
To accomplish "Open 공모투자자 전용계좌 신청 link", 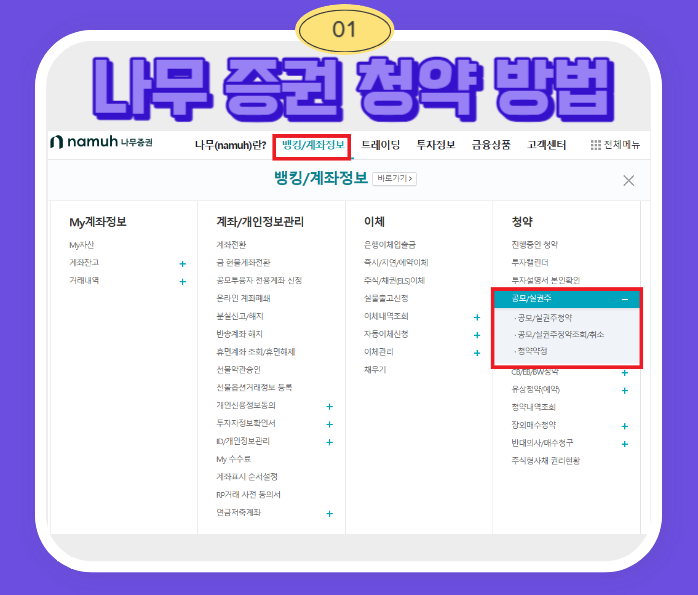I will pyautogui.click(x=259, y=280).
